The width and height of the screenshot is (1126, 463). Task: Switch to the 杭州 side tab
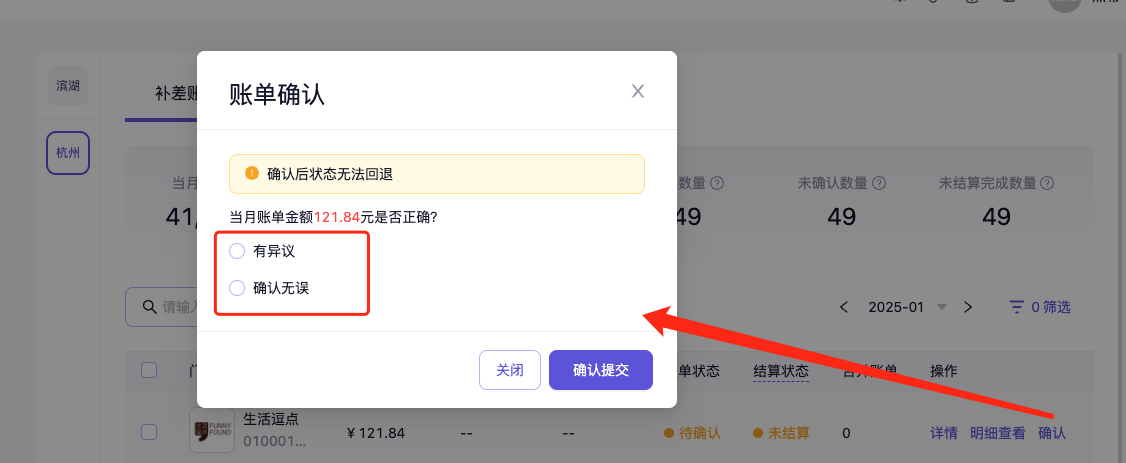pos(68,153)
